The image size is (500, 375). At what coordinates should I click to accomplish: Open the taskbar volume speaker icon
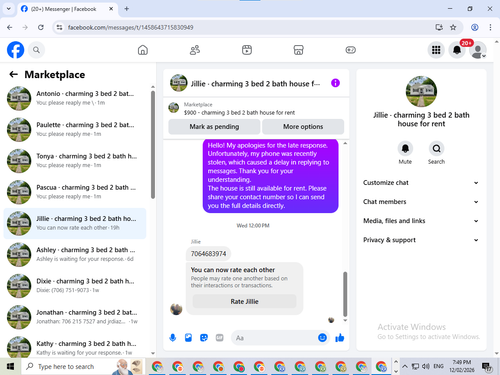(425, 366)
